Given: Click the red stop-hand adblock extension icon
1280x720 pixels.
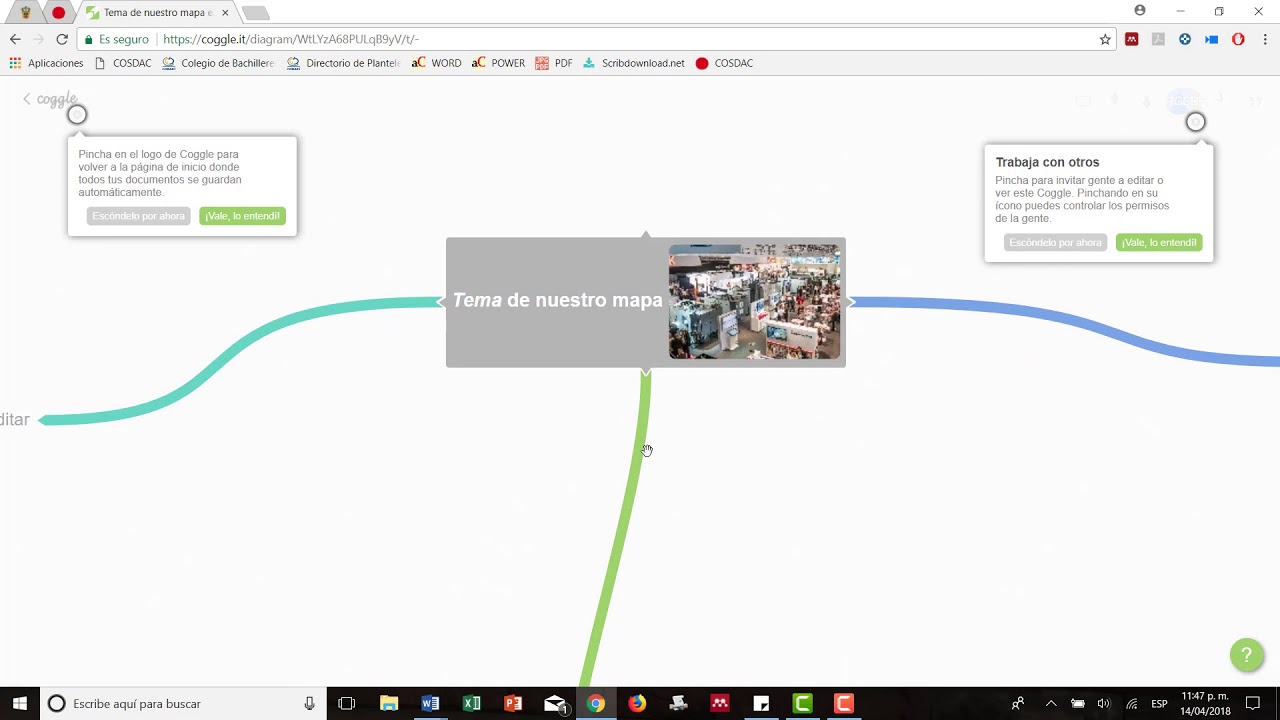Looking at the screenshot, I should coord(1238,39).
